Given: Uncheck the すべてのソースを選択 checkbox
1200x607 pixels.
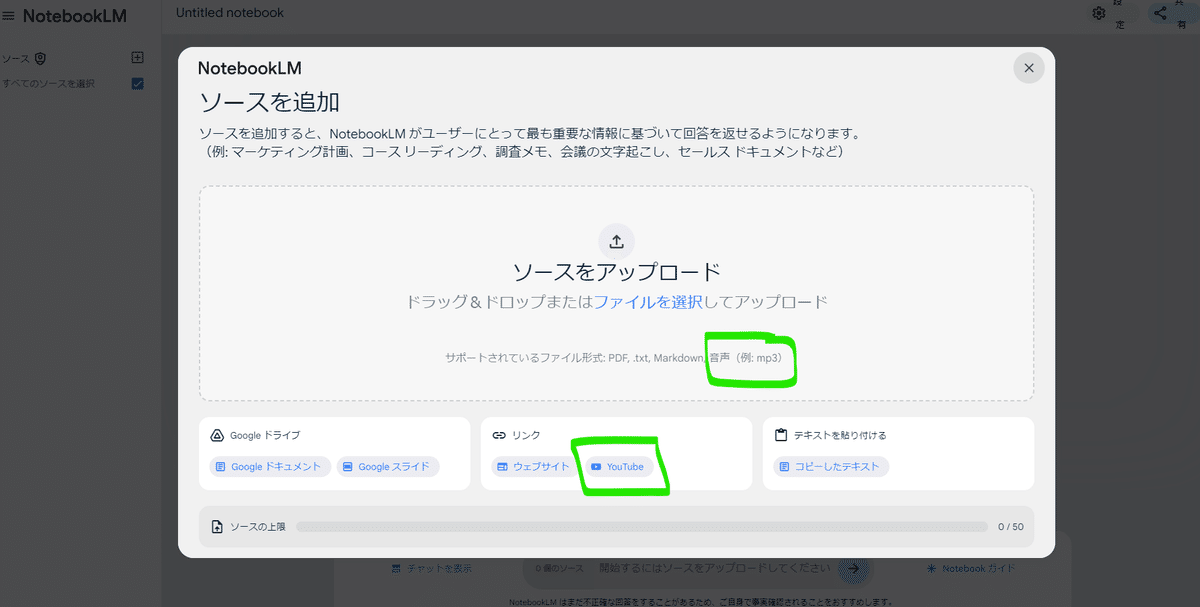Looking at the screenshot, I should coord(137,84).
